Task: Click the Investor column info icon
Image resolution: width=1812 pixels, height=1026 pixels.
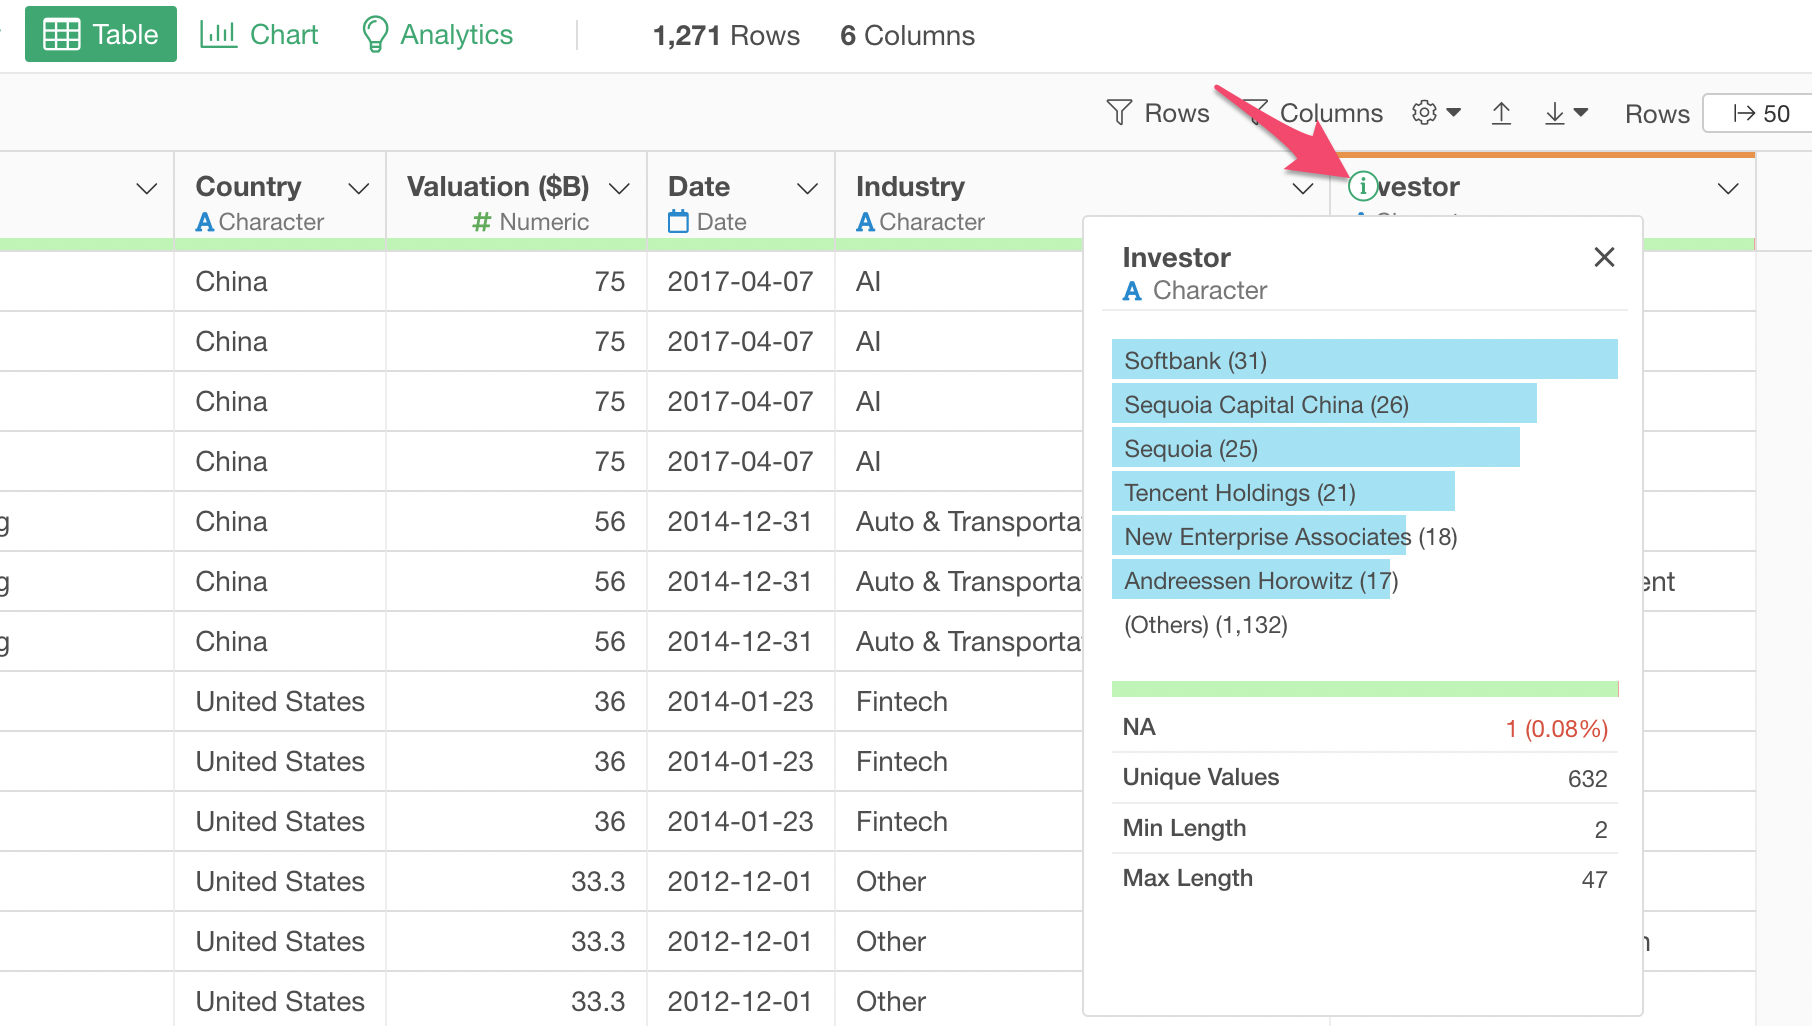Action: pyautogui.click(x=1362, y=186)
